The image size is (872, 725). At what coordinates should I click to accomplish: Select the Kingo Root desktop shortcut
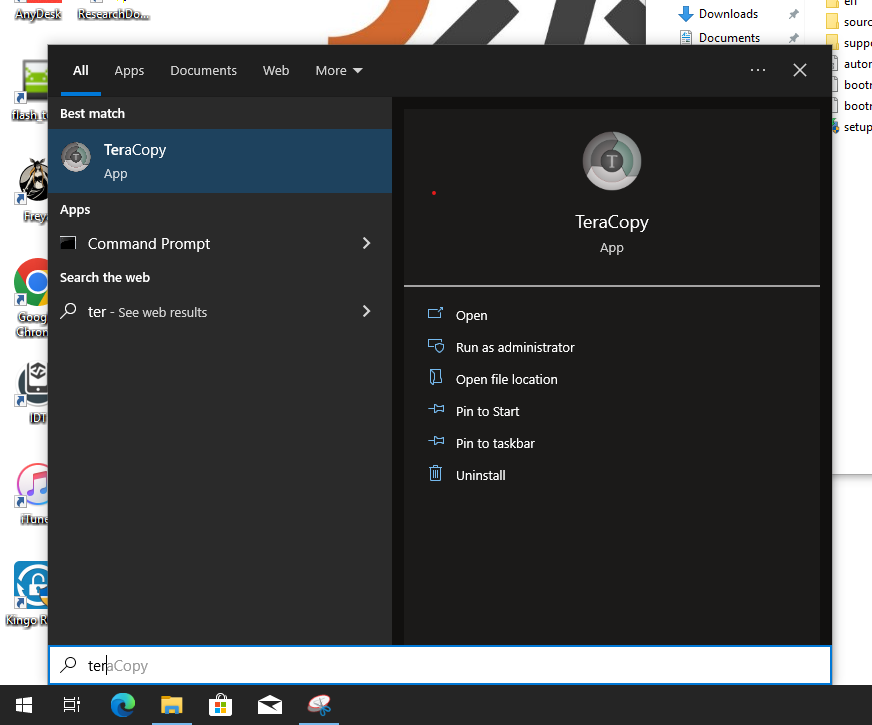pyautogui.click(x=28, y=593)
